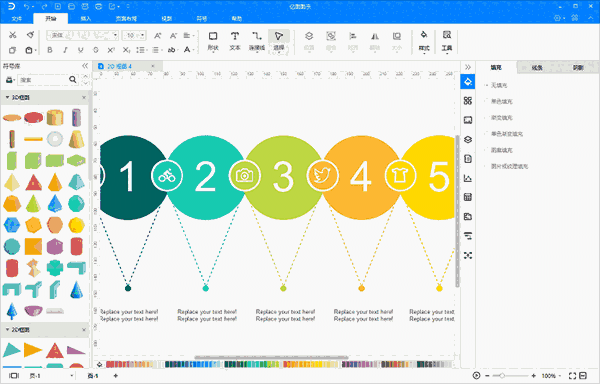This screenshot has width=600, height=384.
Task: Add a new page with plus button
Action: (116, 376)
